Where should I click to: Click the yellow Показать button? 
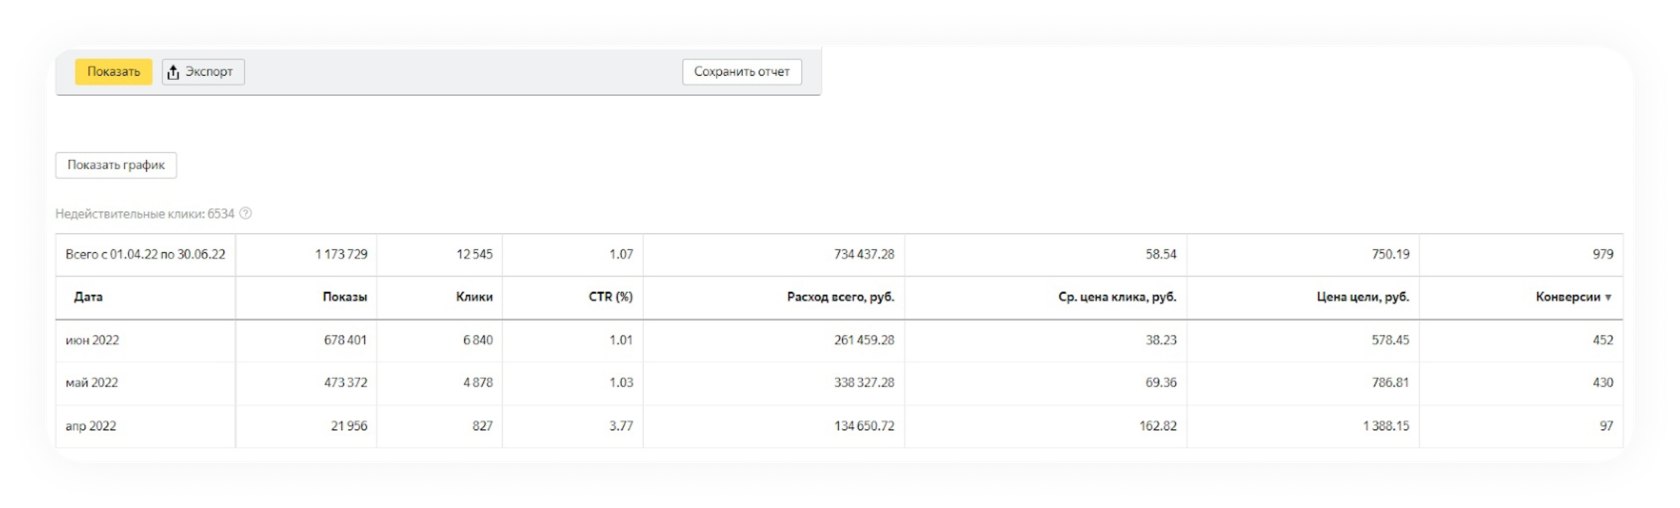(x=113, y=72)
